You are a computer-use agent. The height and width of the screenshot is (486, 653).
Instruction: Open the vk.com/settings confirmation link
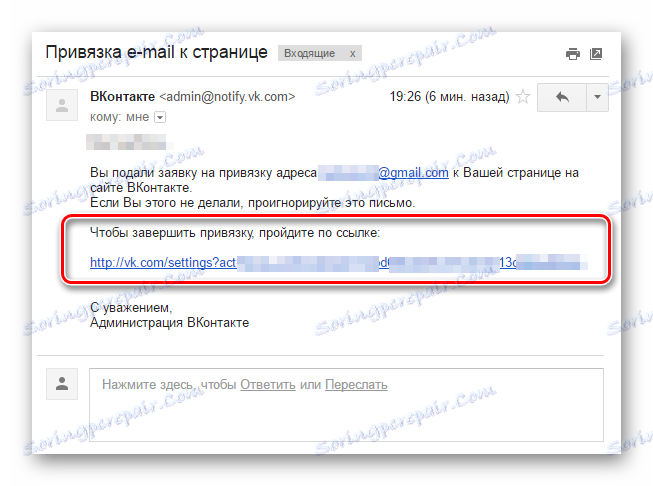pyautogui.click(x=338, y=263)
